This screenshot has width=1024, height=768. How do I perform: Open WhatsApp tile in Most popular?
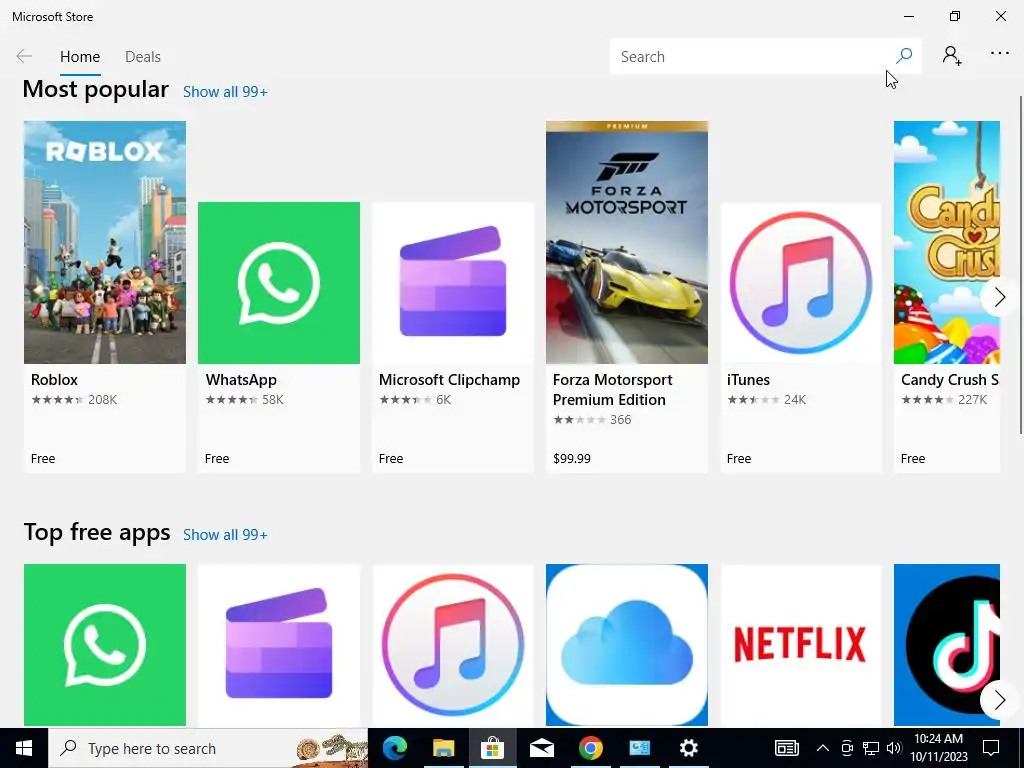point(279,283)
